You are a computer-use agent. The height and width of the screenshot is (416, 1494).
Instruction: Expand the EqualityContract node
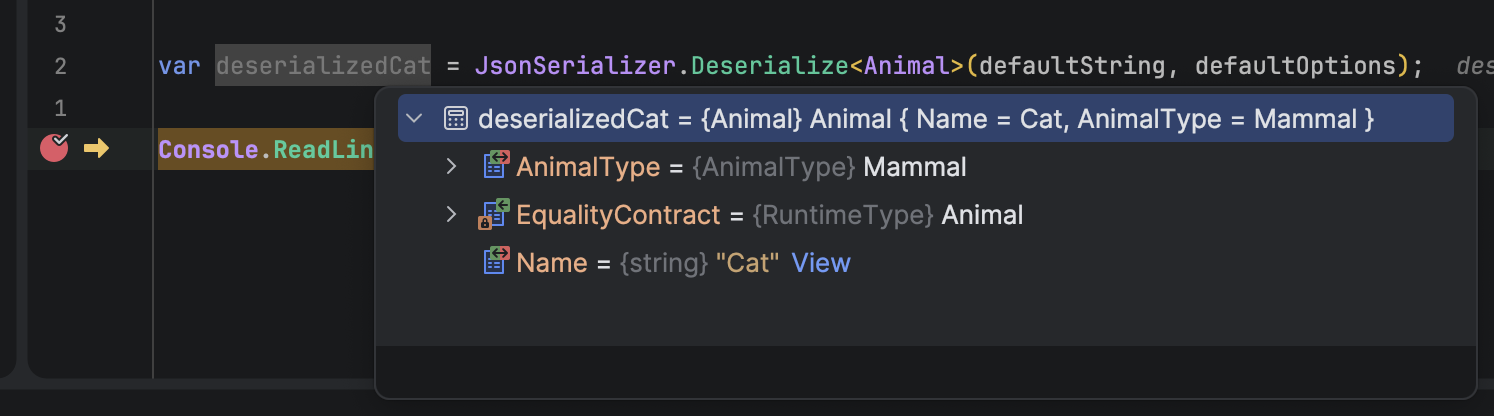click(x=451, y=215)
